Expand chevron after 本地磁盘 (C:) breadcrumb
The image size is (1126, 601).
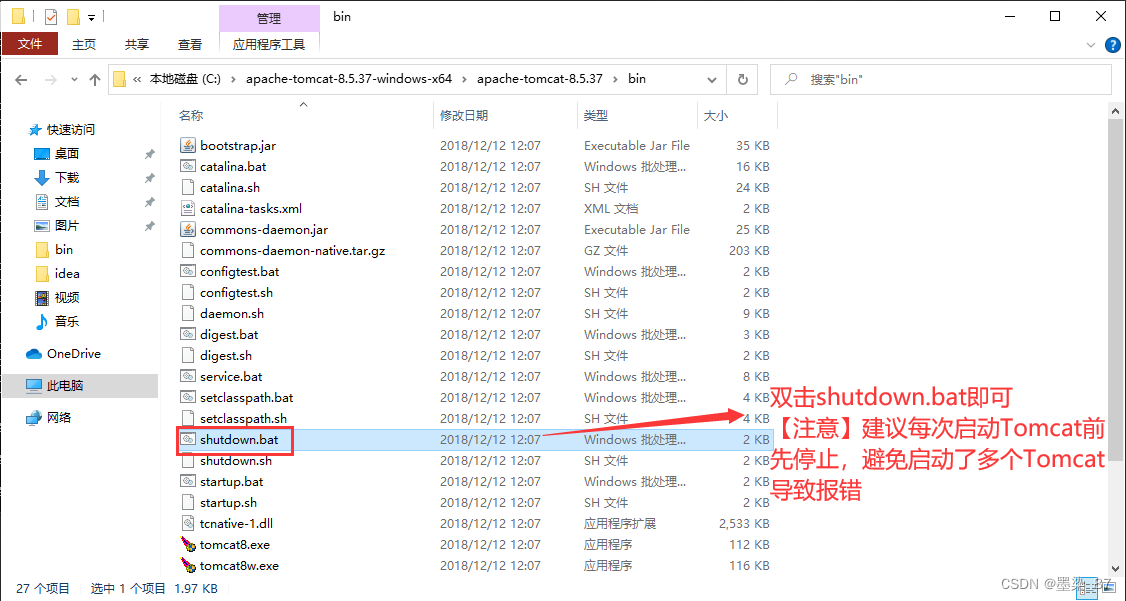coord(233,80)
